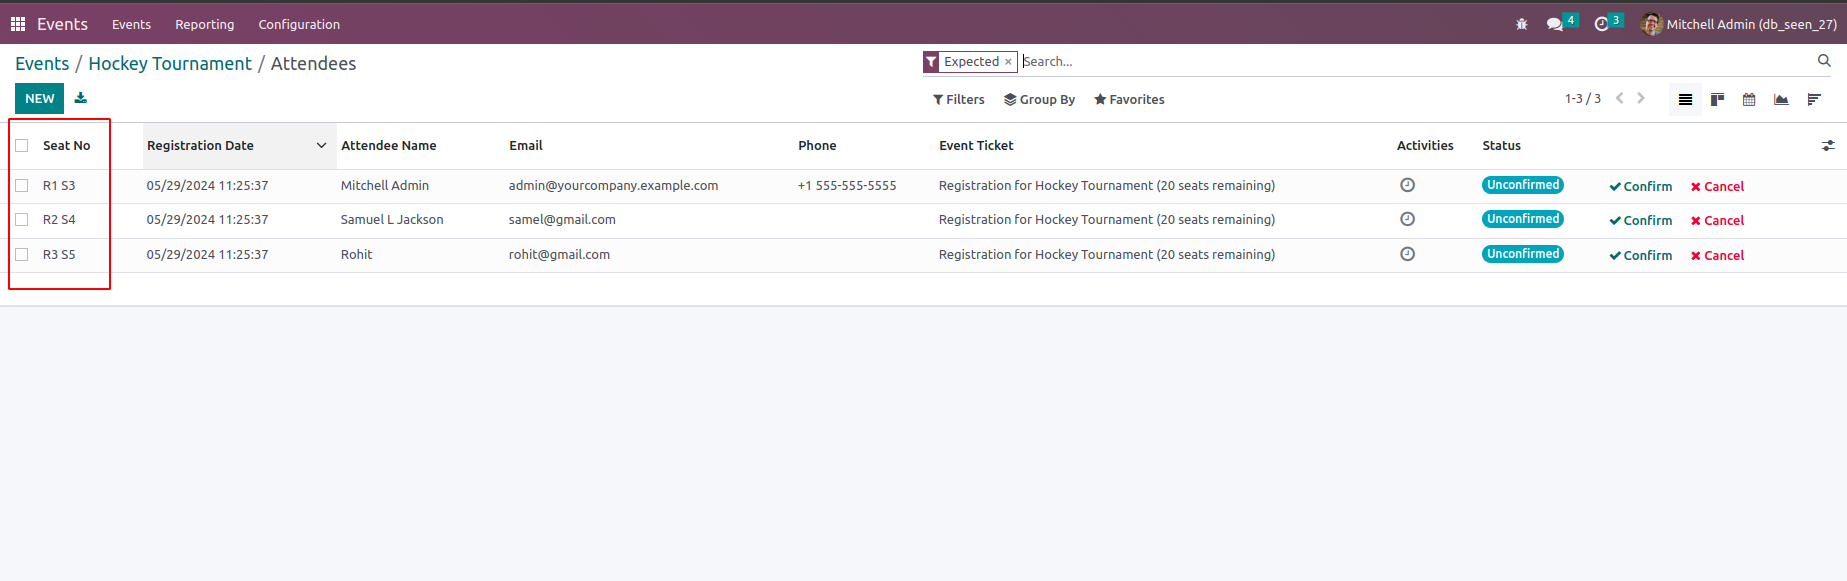Open the Group By dropdown
Screen dimensions: 1847x581
pyautogui.click(x=1040, y=99)
